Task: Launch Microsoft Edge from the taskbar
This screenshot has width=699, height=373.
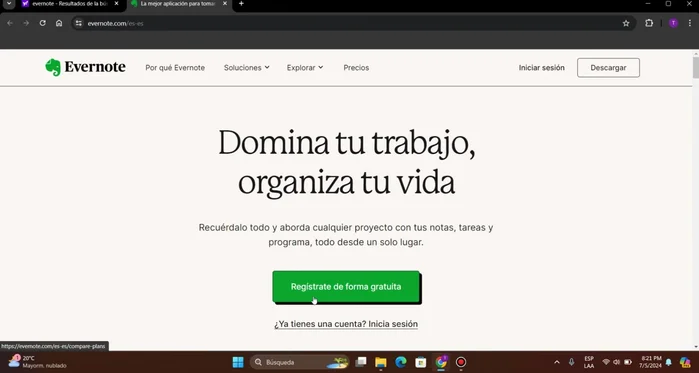Action: (401, 362)
